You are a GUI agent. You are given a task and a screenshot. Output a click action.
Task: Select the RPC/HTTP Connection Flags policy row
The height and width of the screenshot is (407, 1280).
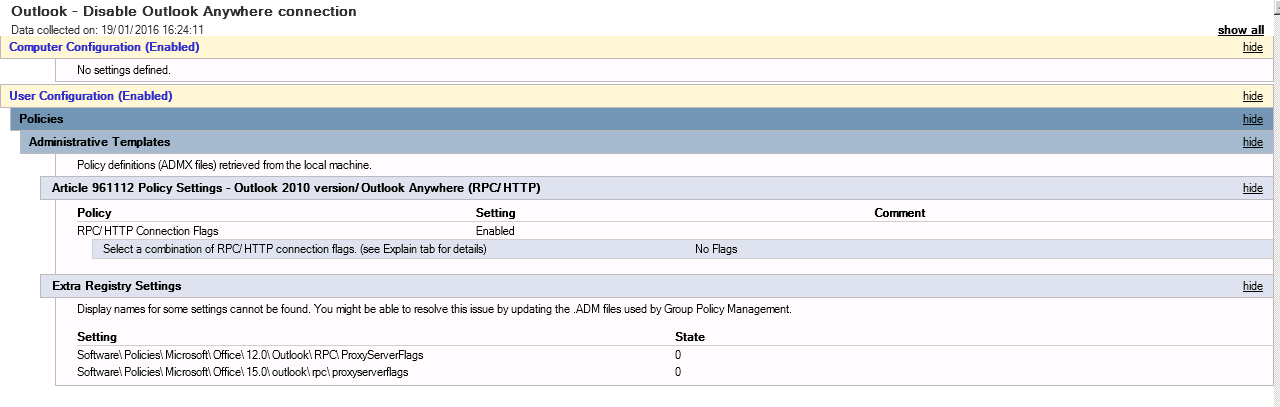pyautogui.click(x=672, y=230)
